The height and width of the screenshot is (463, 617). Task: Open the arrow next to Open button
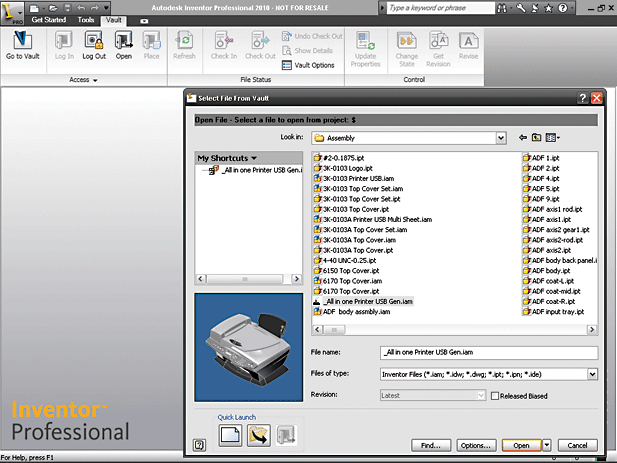pos(546,445)
